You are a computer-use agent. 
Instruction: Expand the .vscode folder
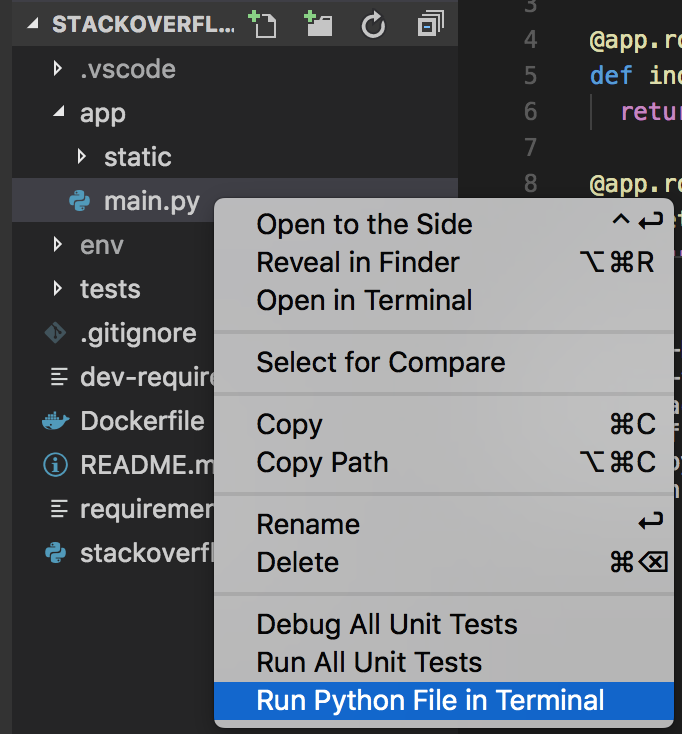pyautogui.click(x=57, y=69)
